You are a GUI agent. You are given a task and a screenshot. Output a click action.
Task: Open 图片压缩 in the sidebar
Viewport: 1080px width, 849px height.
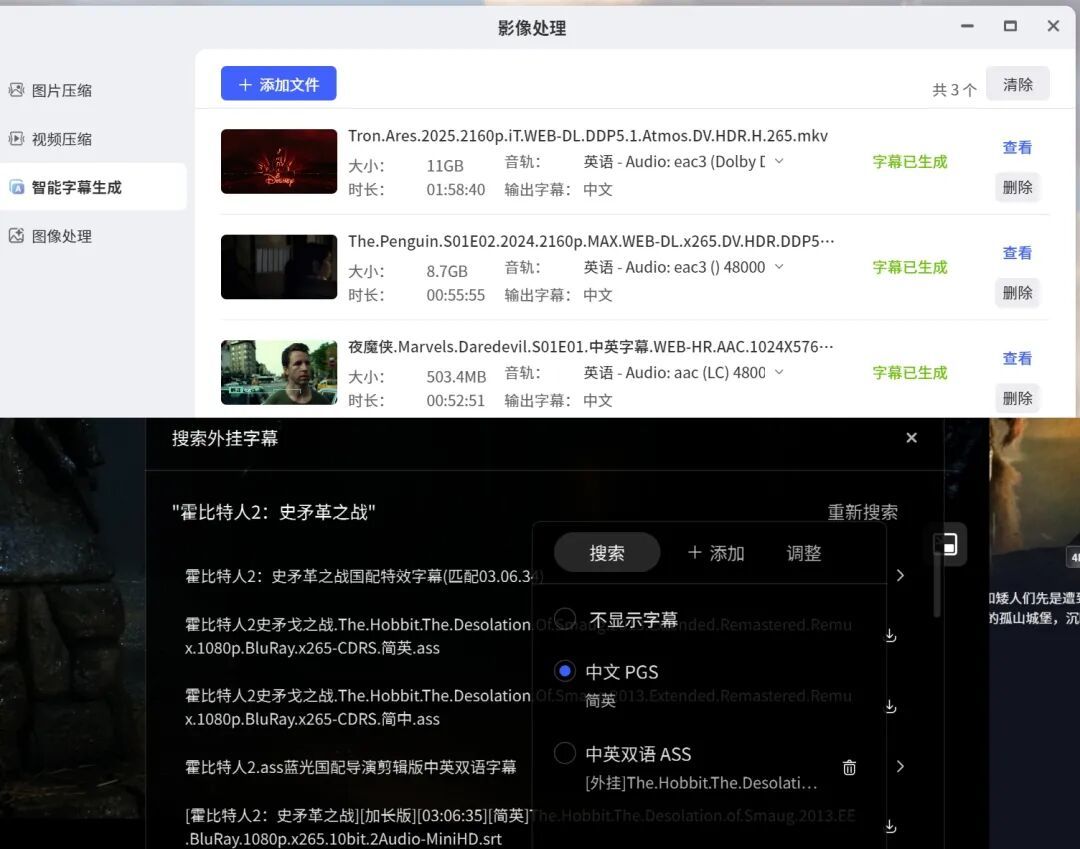coord(61,90)
